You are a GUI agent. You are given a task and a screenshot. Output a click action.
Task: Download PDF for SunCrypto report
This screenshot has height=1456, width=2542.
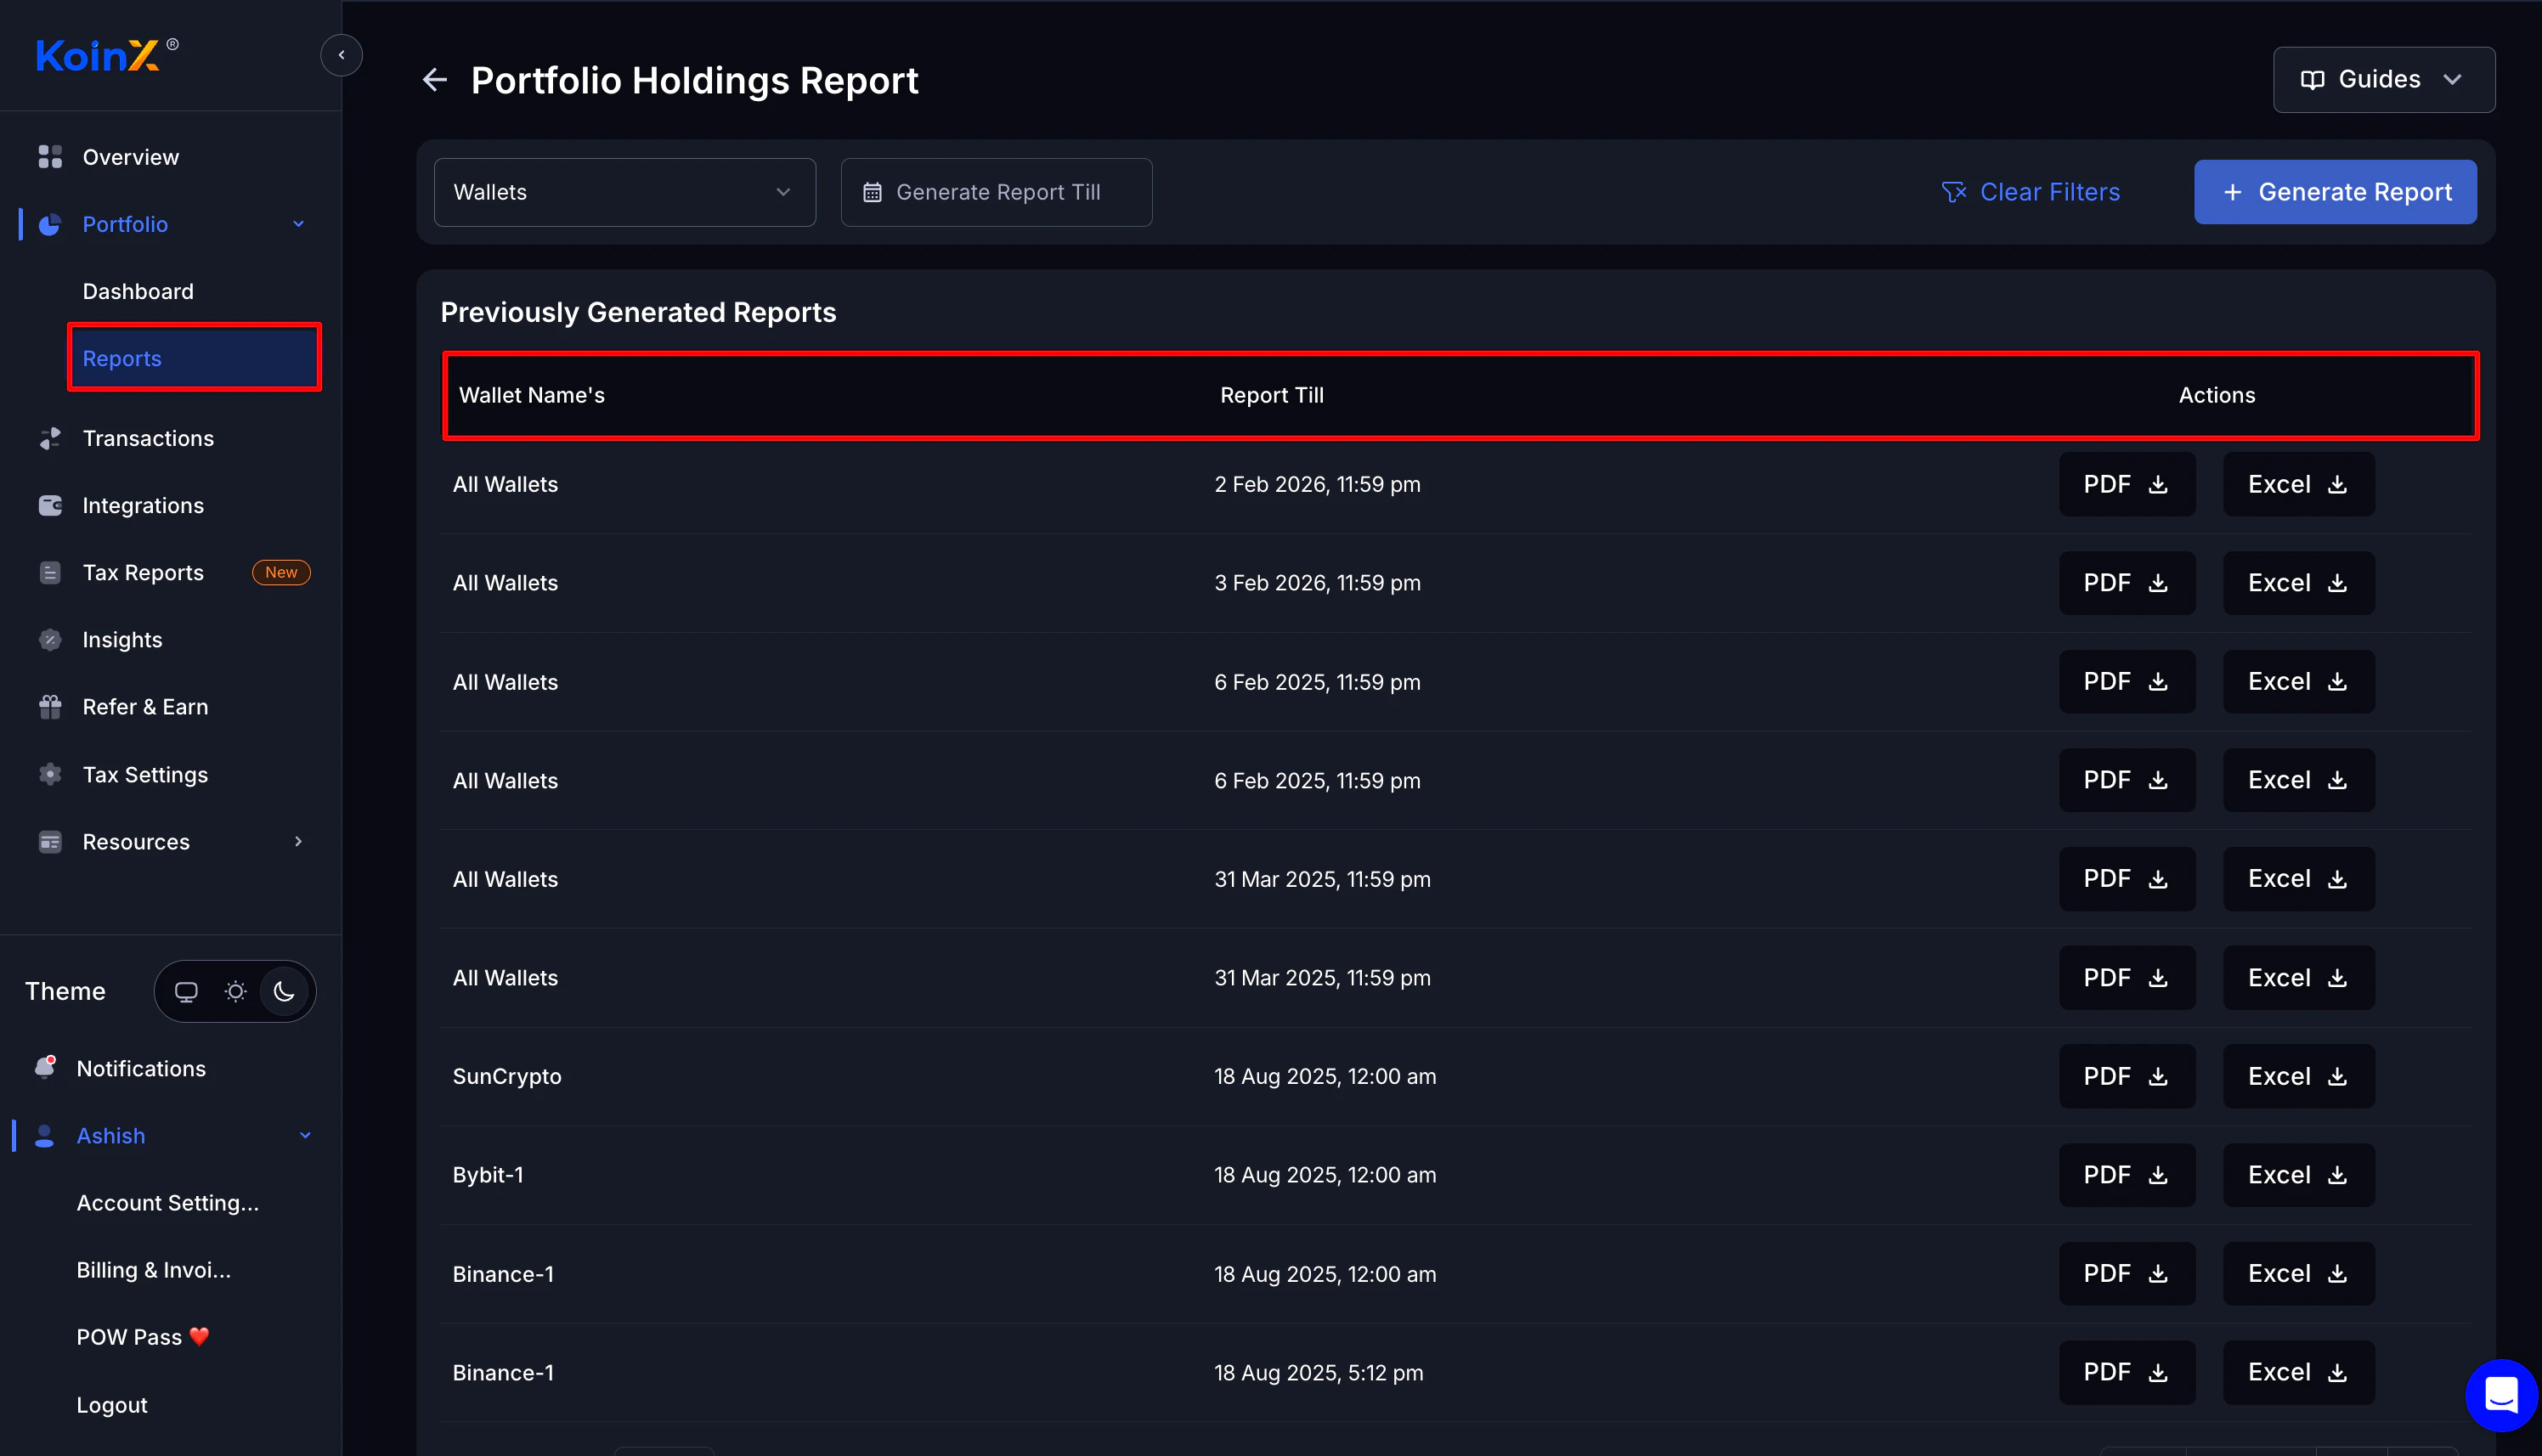[2126, 1076]
